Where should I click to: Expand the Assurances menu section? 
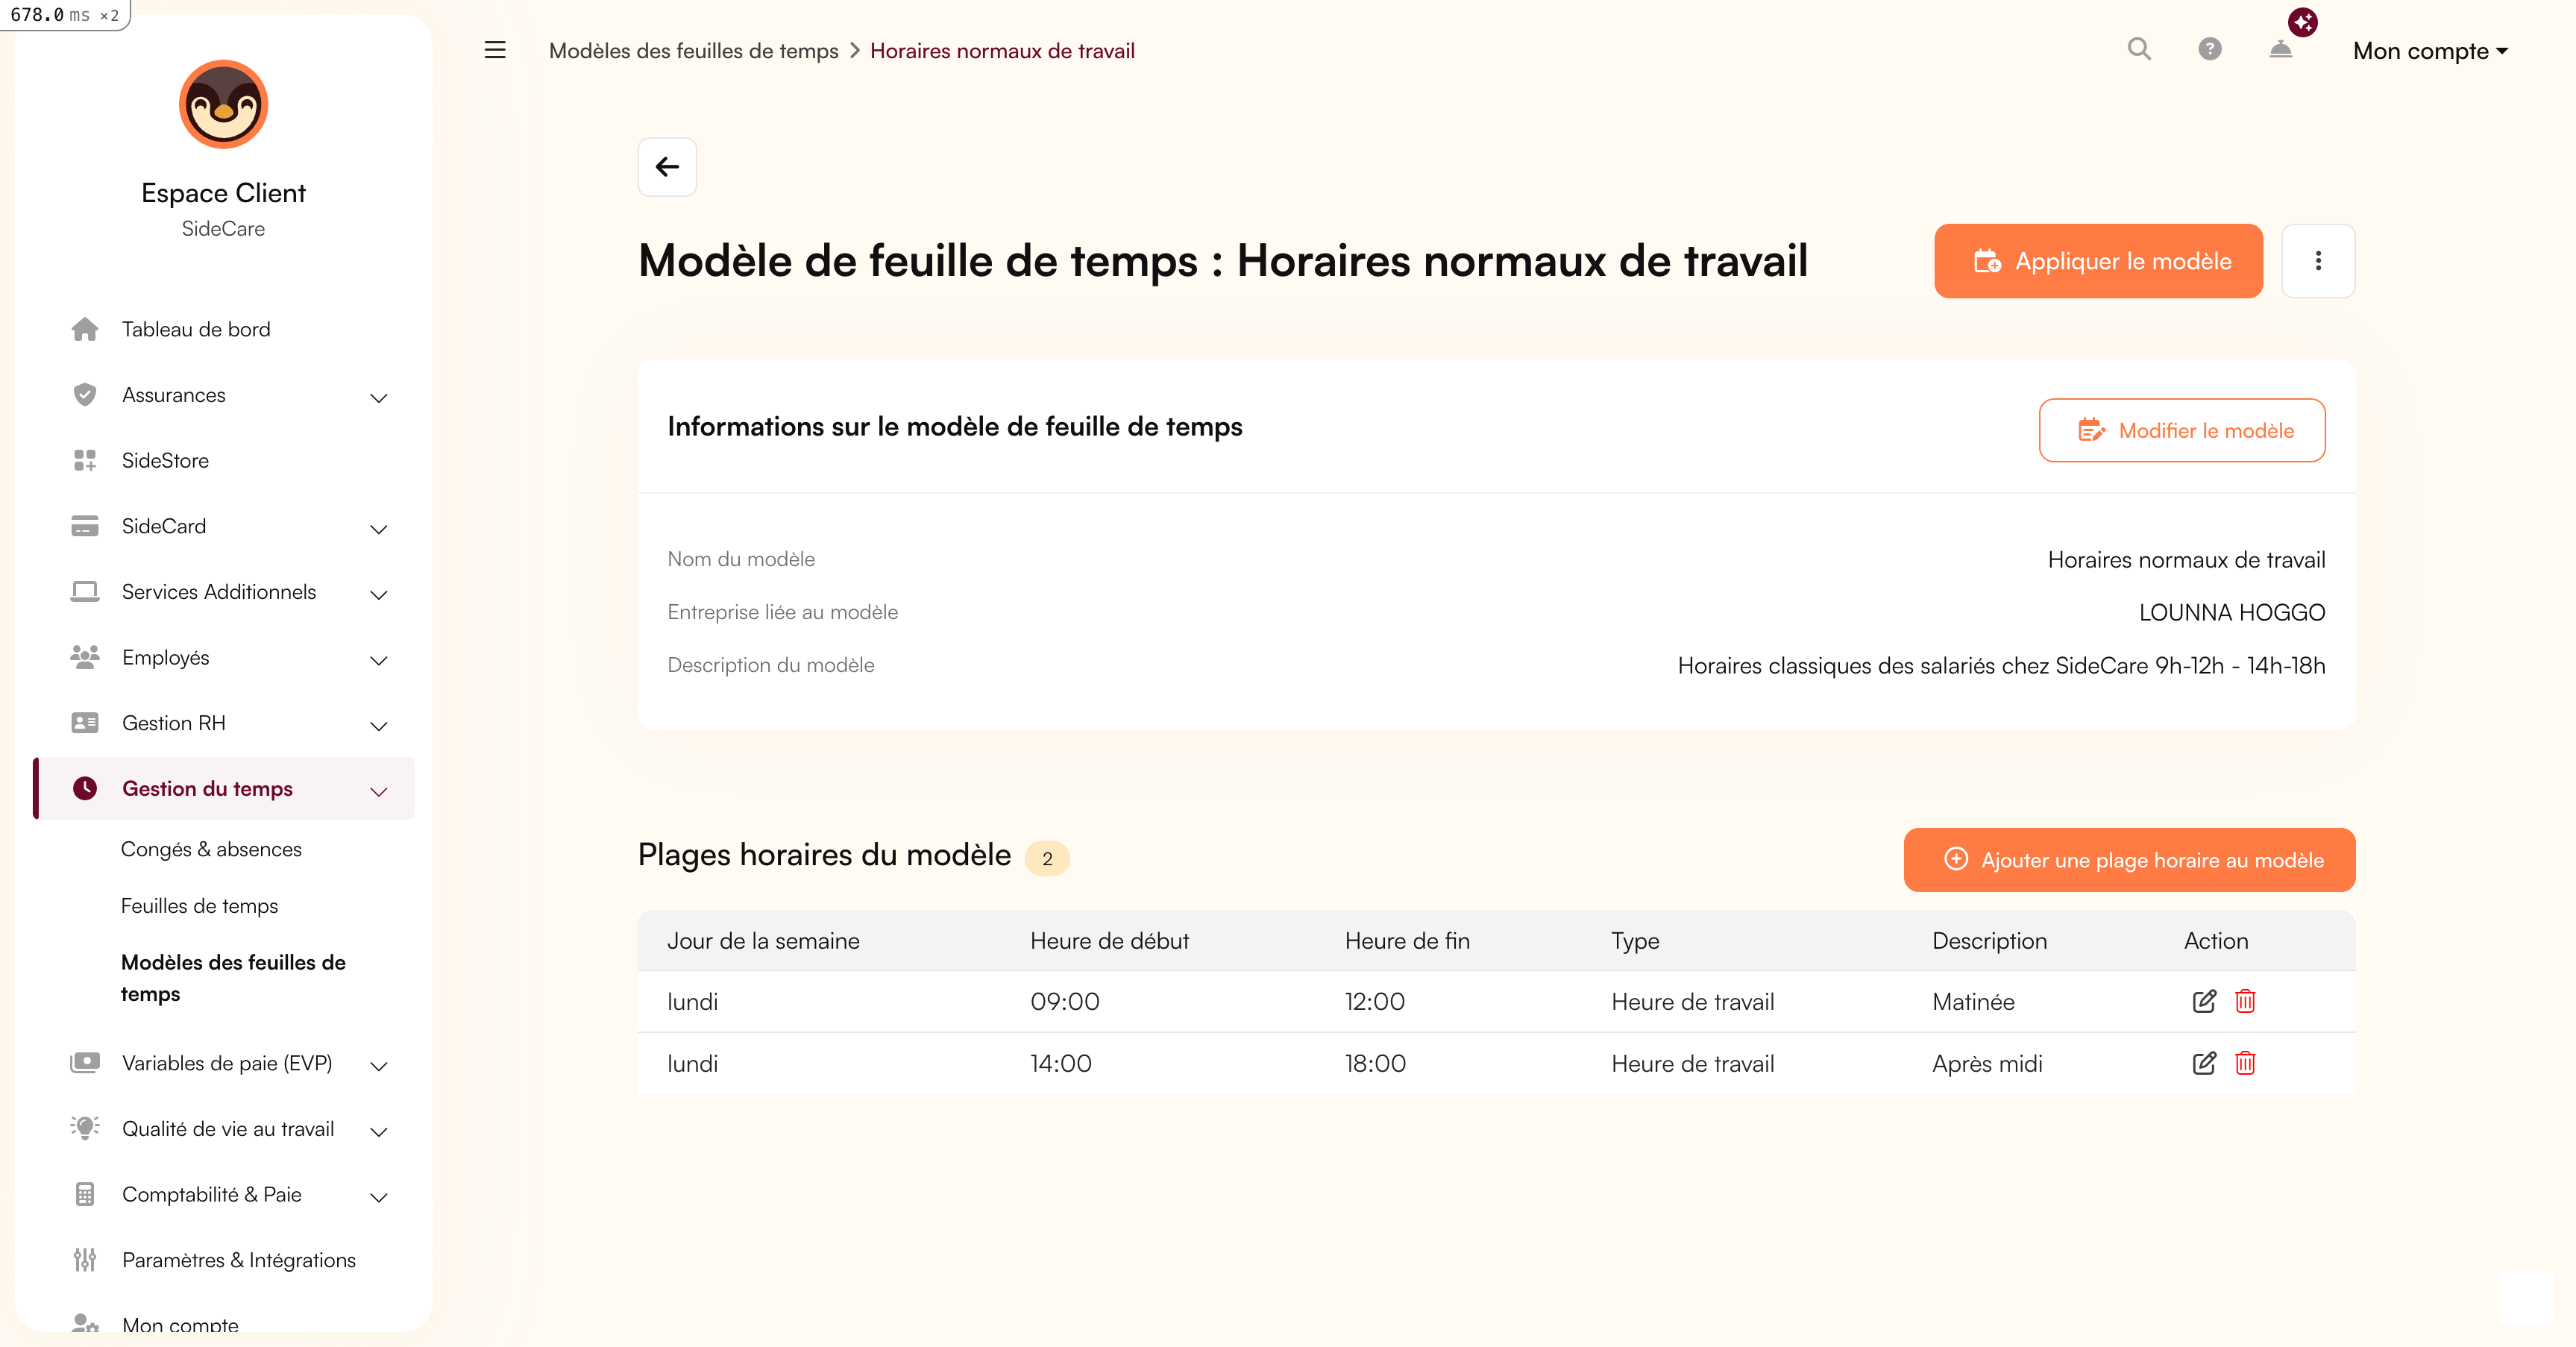pyautogui.click(x=378, y=396)
